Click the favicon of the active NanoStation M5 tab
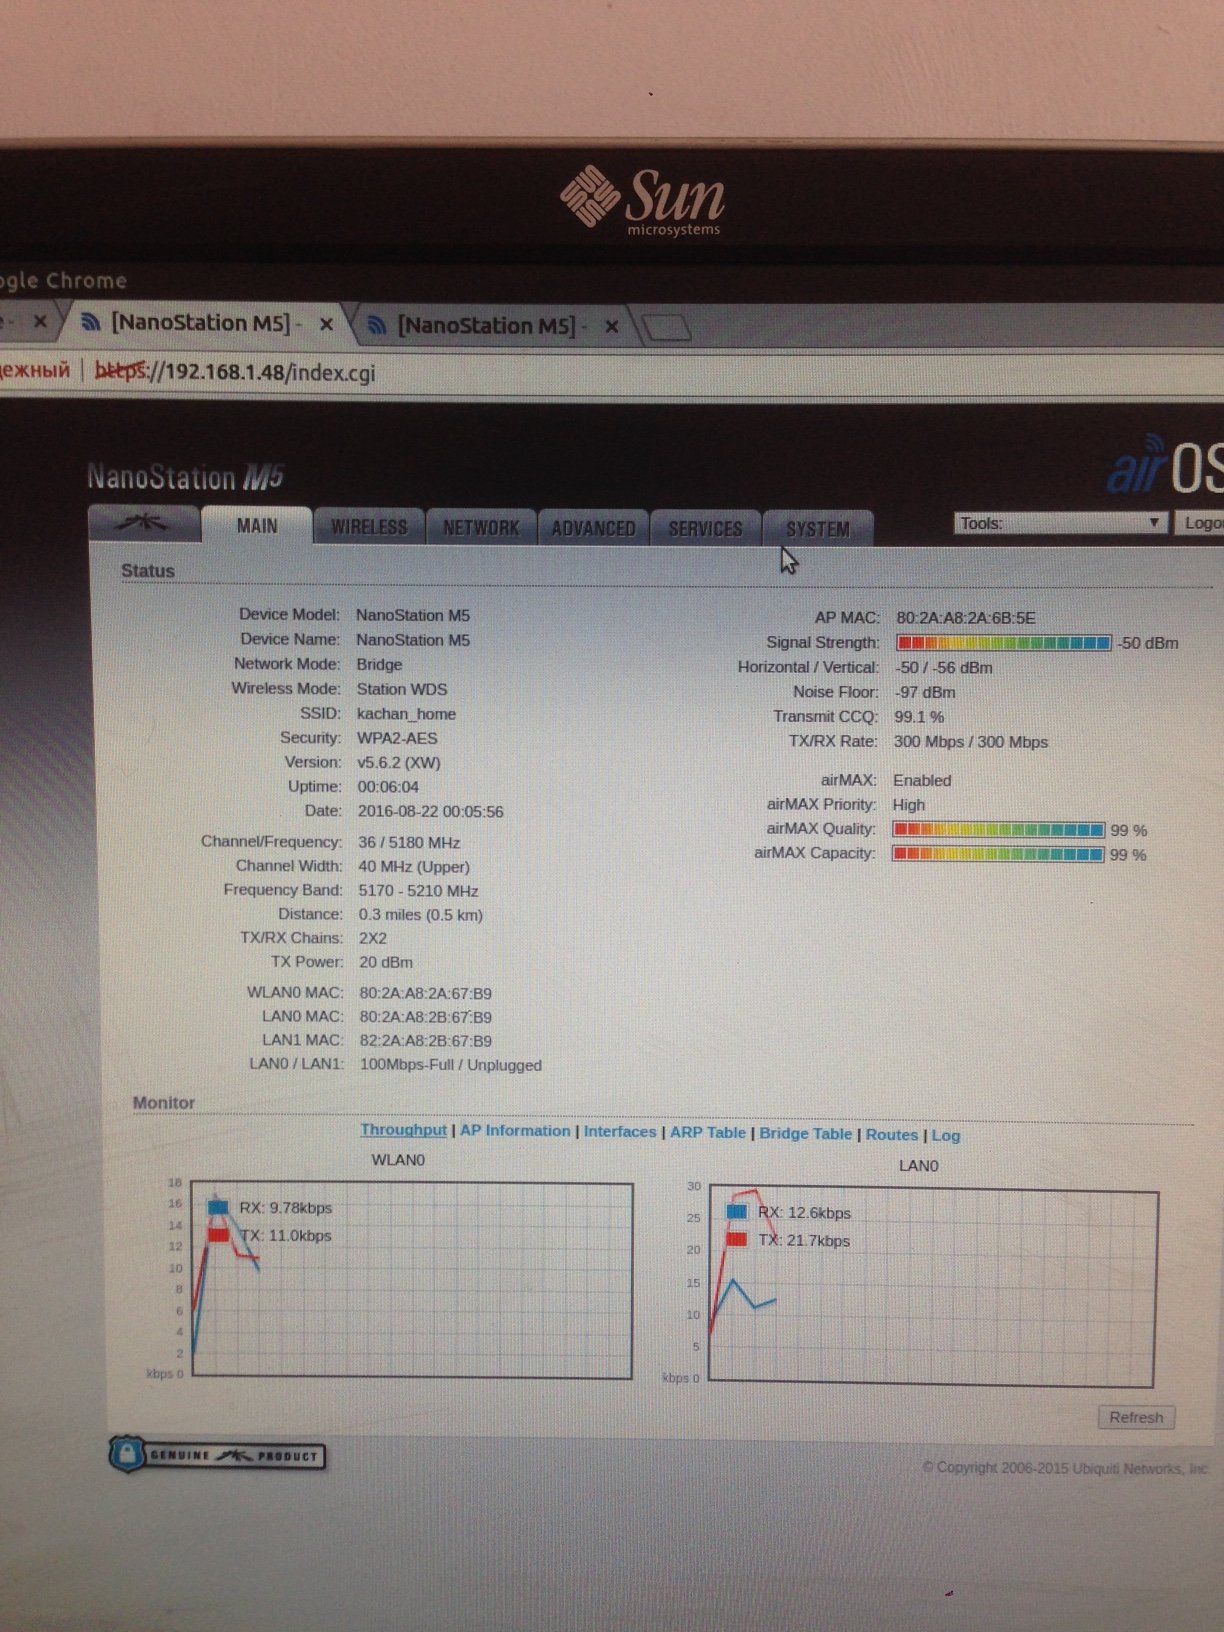 (x=91, y=322)
